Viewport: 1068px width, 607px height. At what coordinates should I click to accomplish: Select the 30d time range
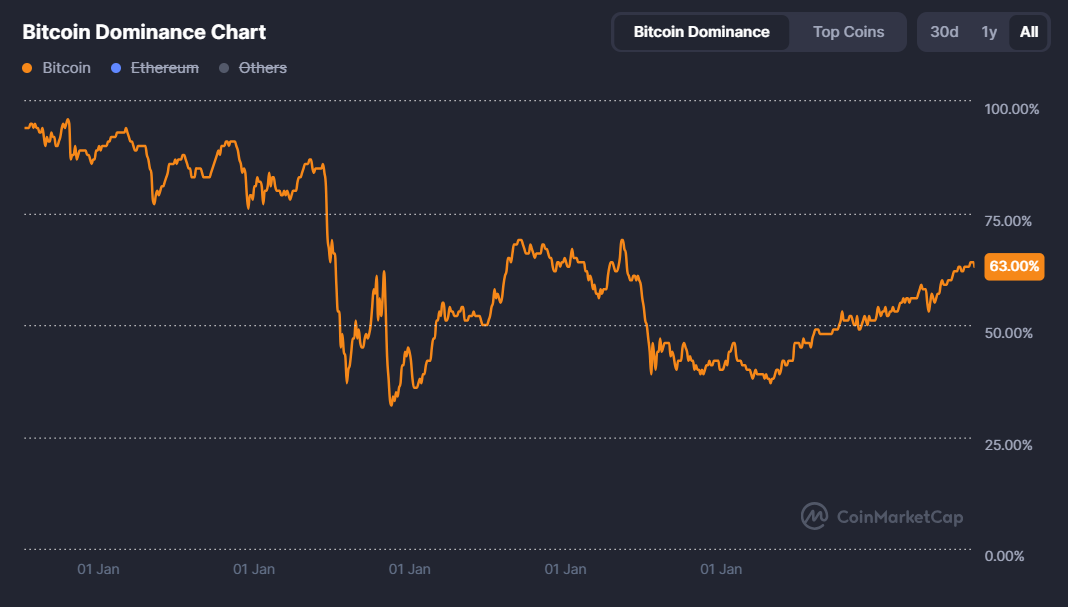[x=944, y=32]
